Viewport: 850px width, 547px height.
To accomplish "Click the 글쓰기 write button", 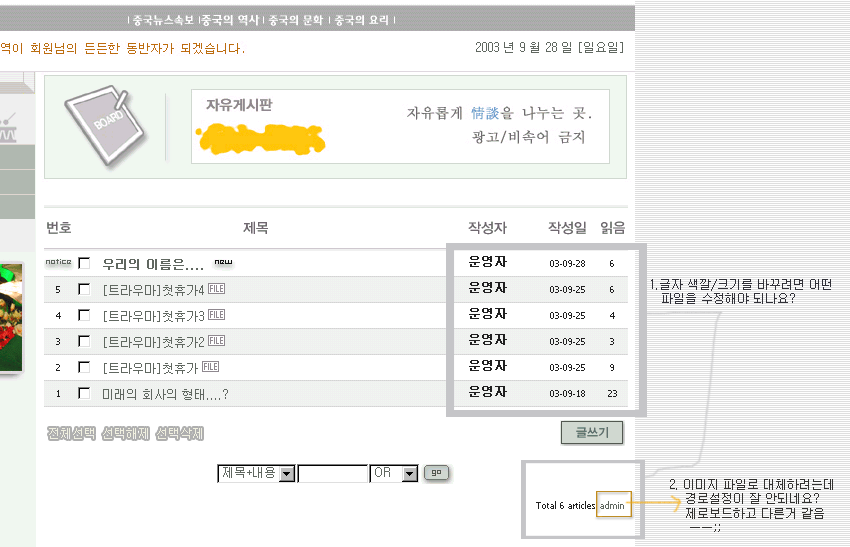I will [x=591, y=432].
